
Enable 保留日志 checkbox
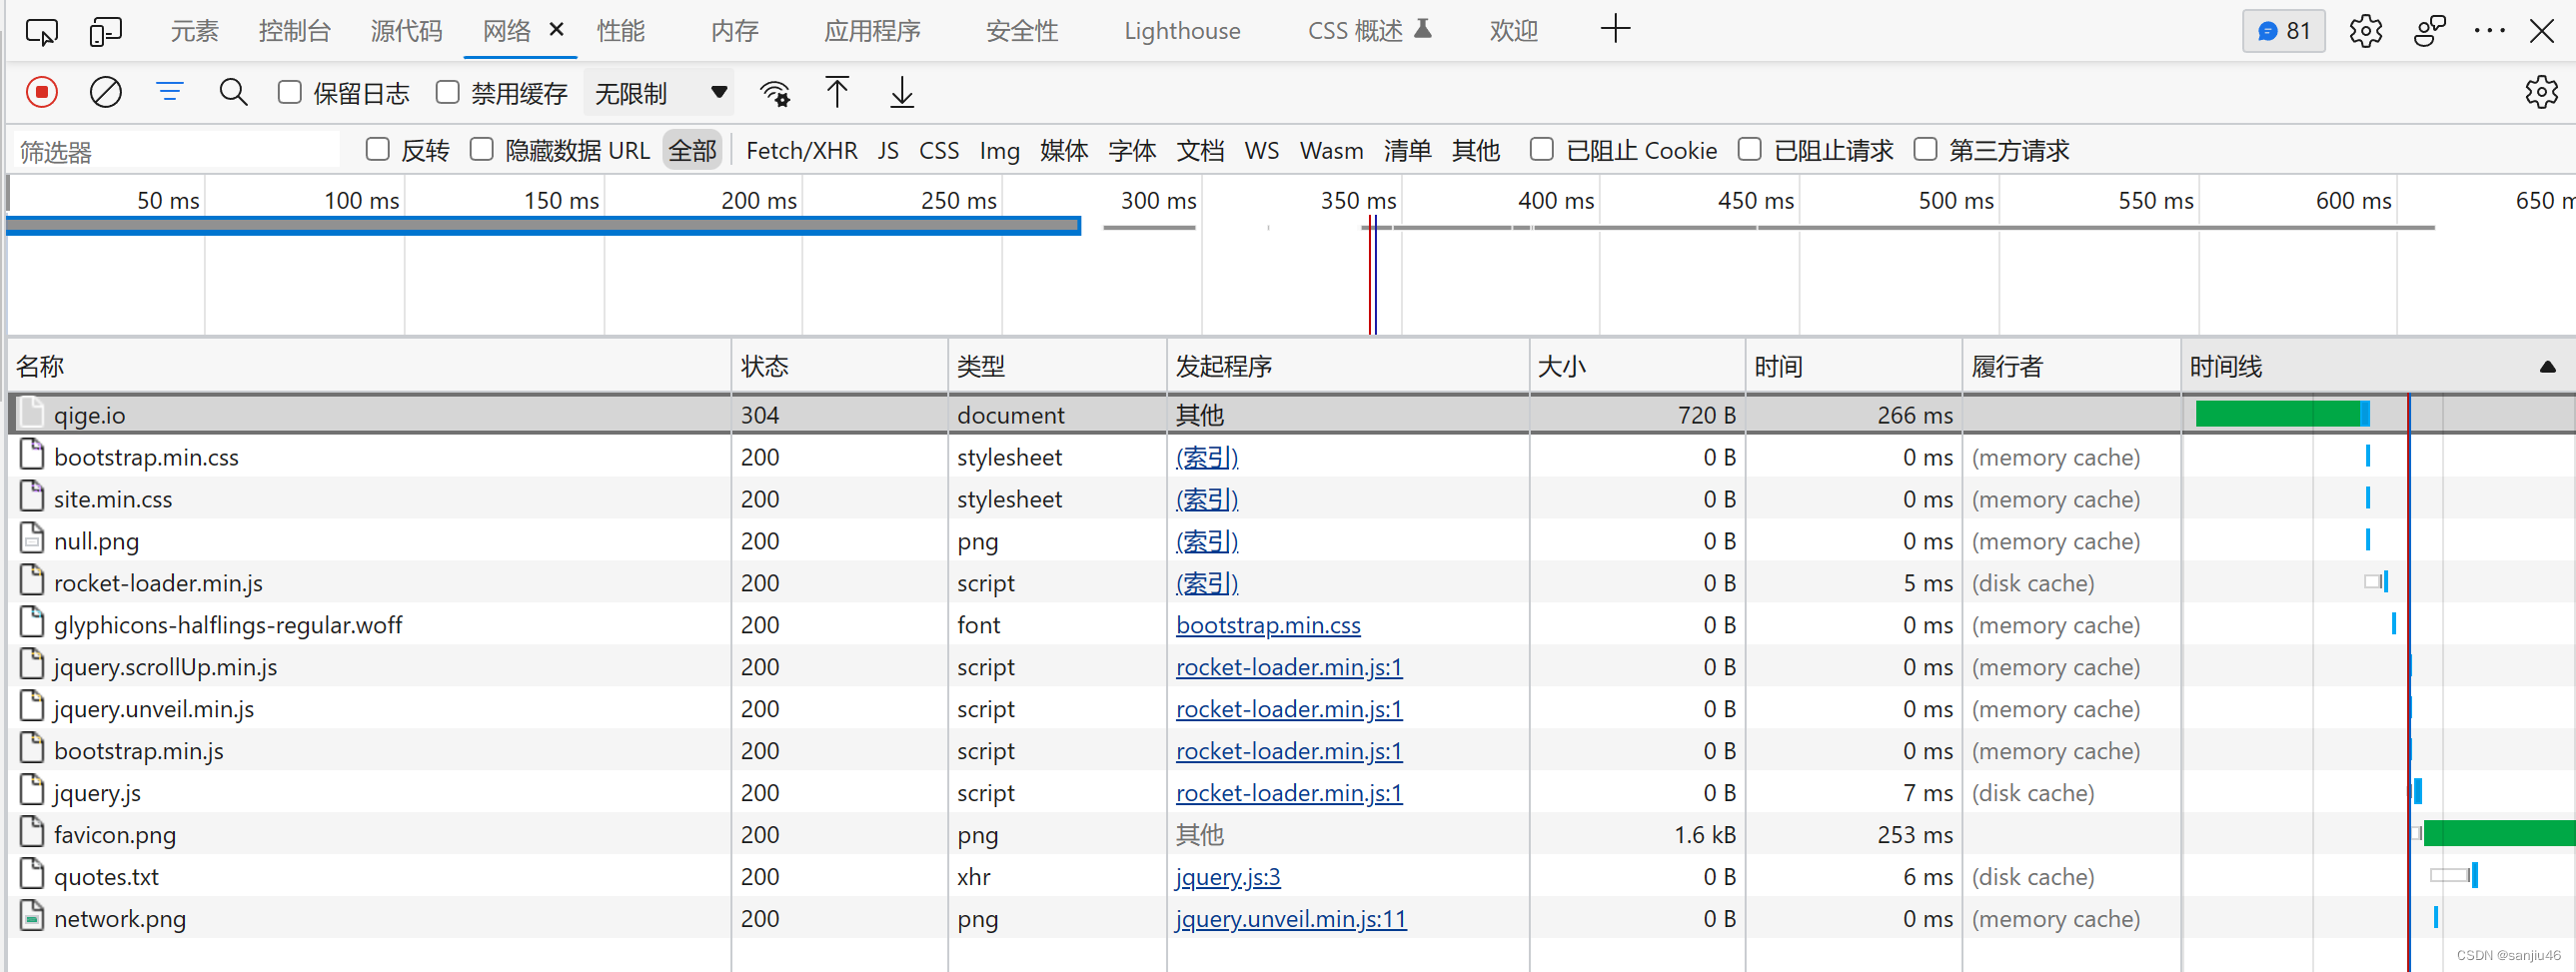click(x=290, y=93)
